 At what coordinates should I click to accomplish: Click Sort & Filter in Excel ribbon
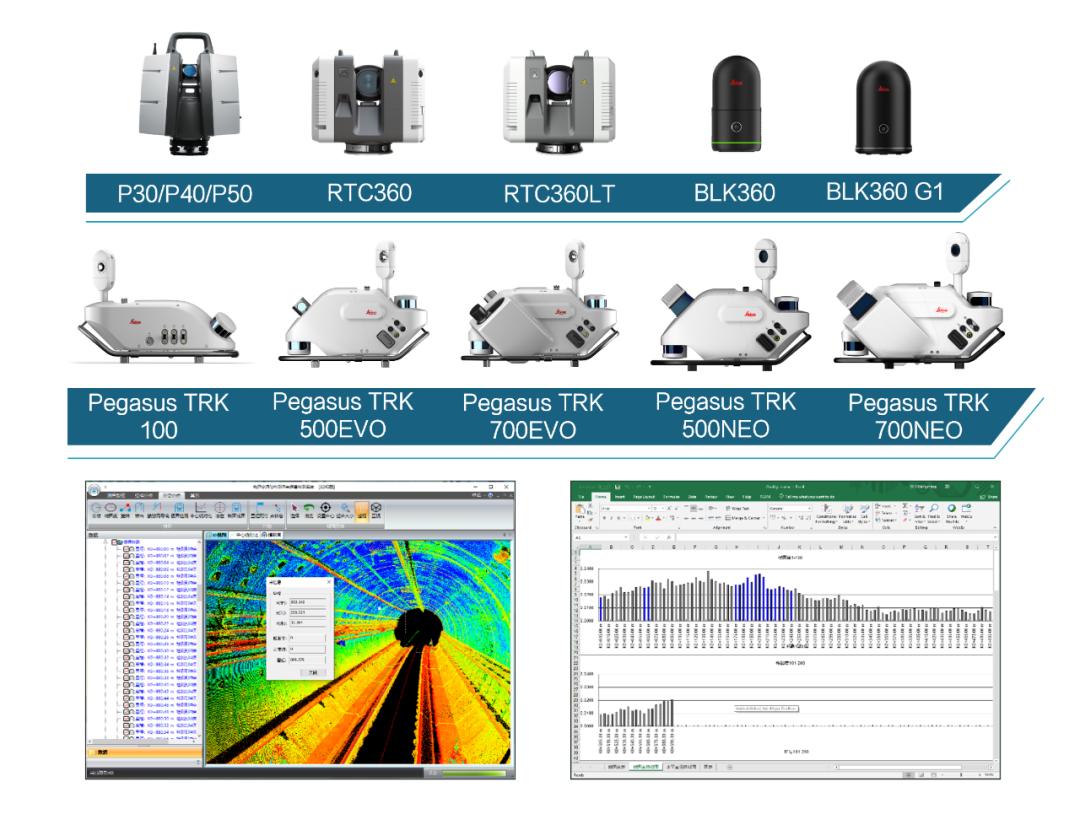tap(919, 514)
